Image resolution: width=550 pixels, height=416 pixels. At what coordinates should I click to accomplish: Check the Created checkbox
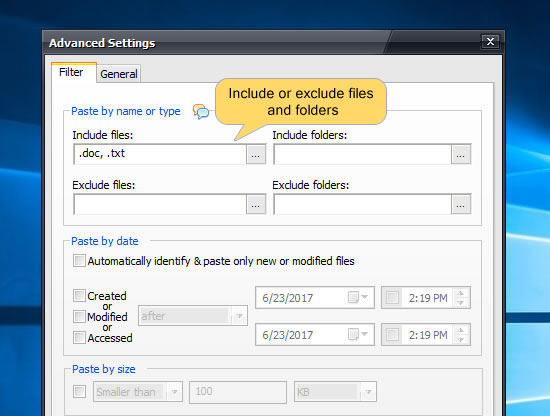79,295
